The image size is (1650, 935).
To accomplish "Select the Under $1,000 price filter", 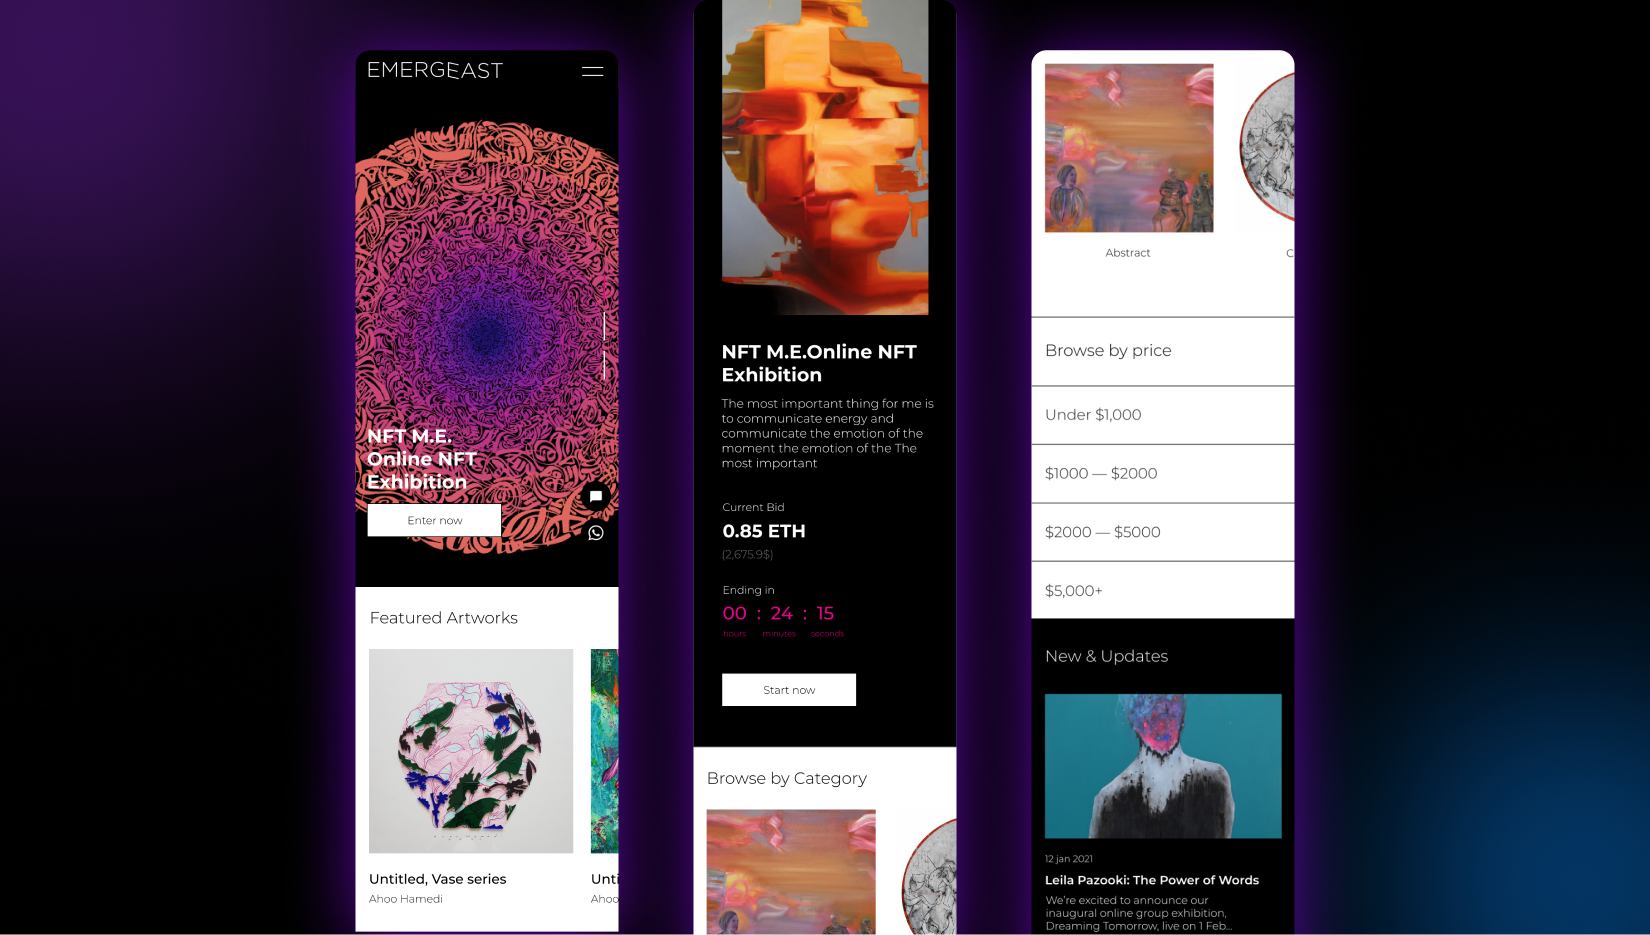I will click(x=1163, y=415).
